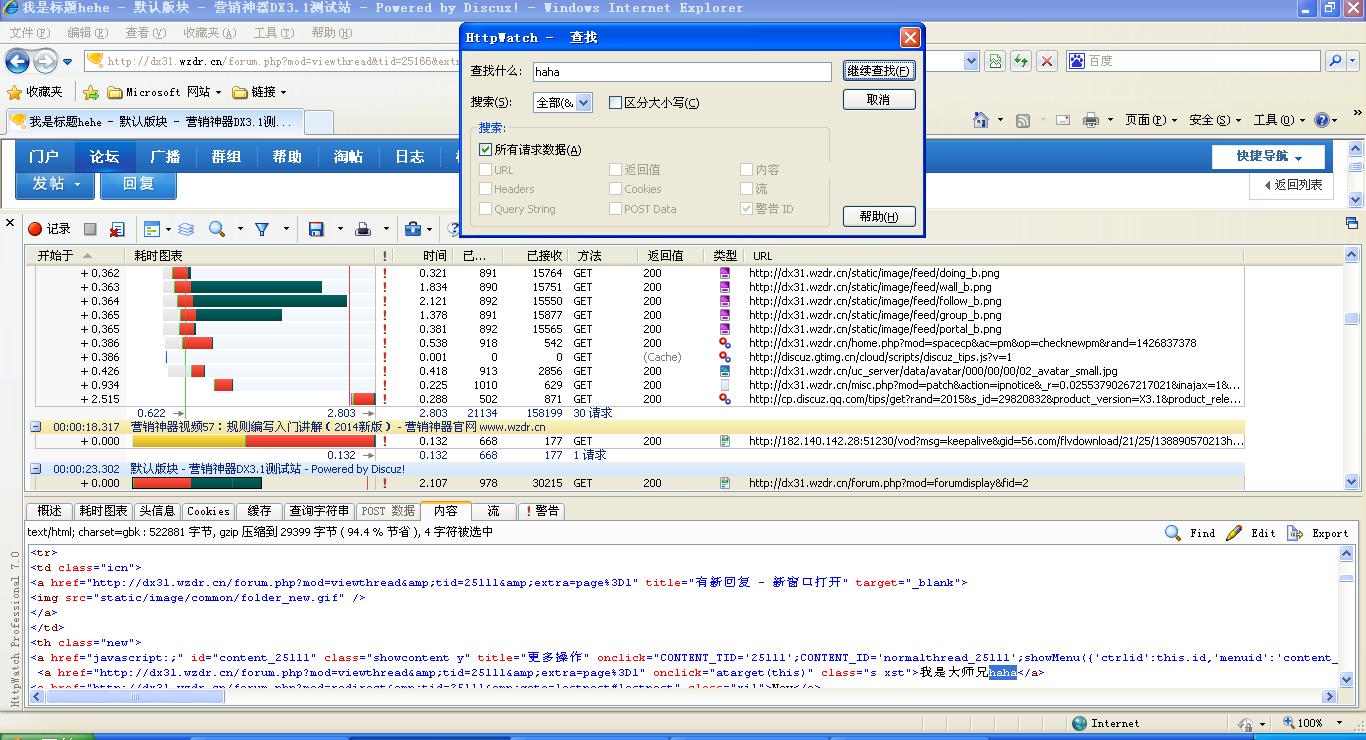Click the magnifying glass Find icon in HttpWatch toolbar
The width and height of the screenshot is (1366, 740).
217,229
